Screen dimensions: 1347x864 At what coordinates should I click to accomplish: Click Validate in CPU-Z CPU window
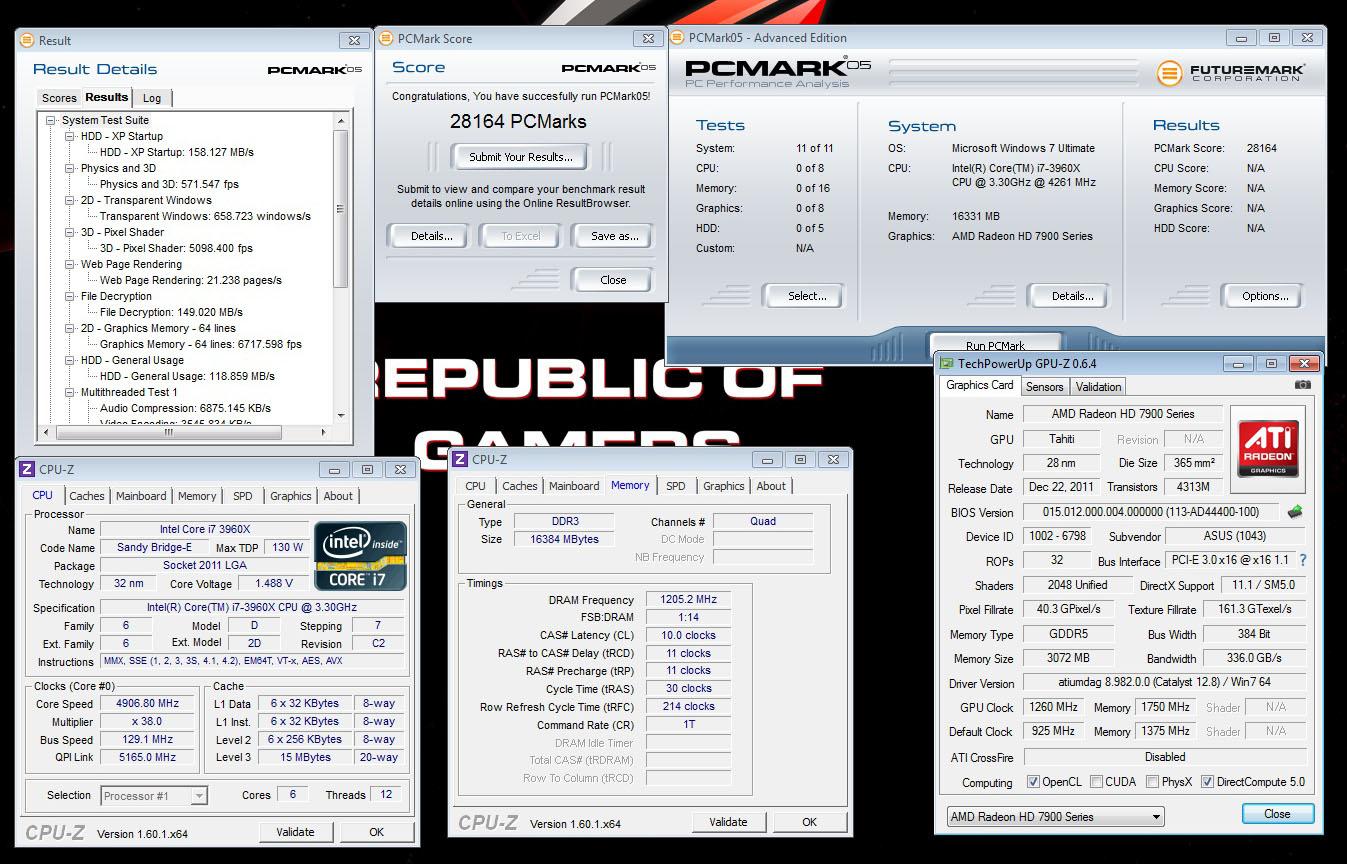(x=295, y=832)
